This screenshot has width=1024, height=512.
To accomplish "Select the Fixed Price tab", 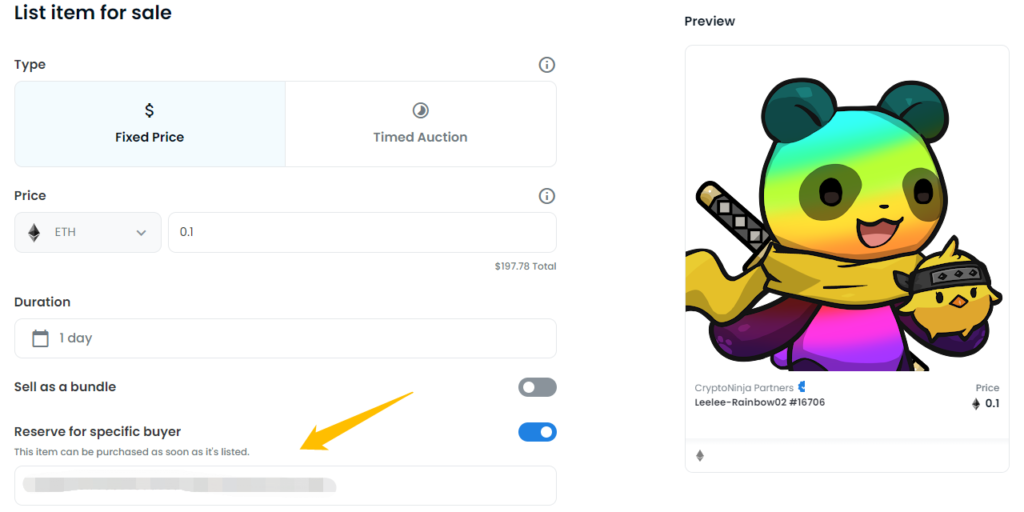I will 150,124.
